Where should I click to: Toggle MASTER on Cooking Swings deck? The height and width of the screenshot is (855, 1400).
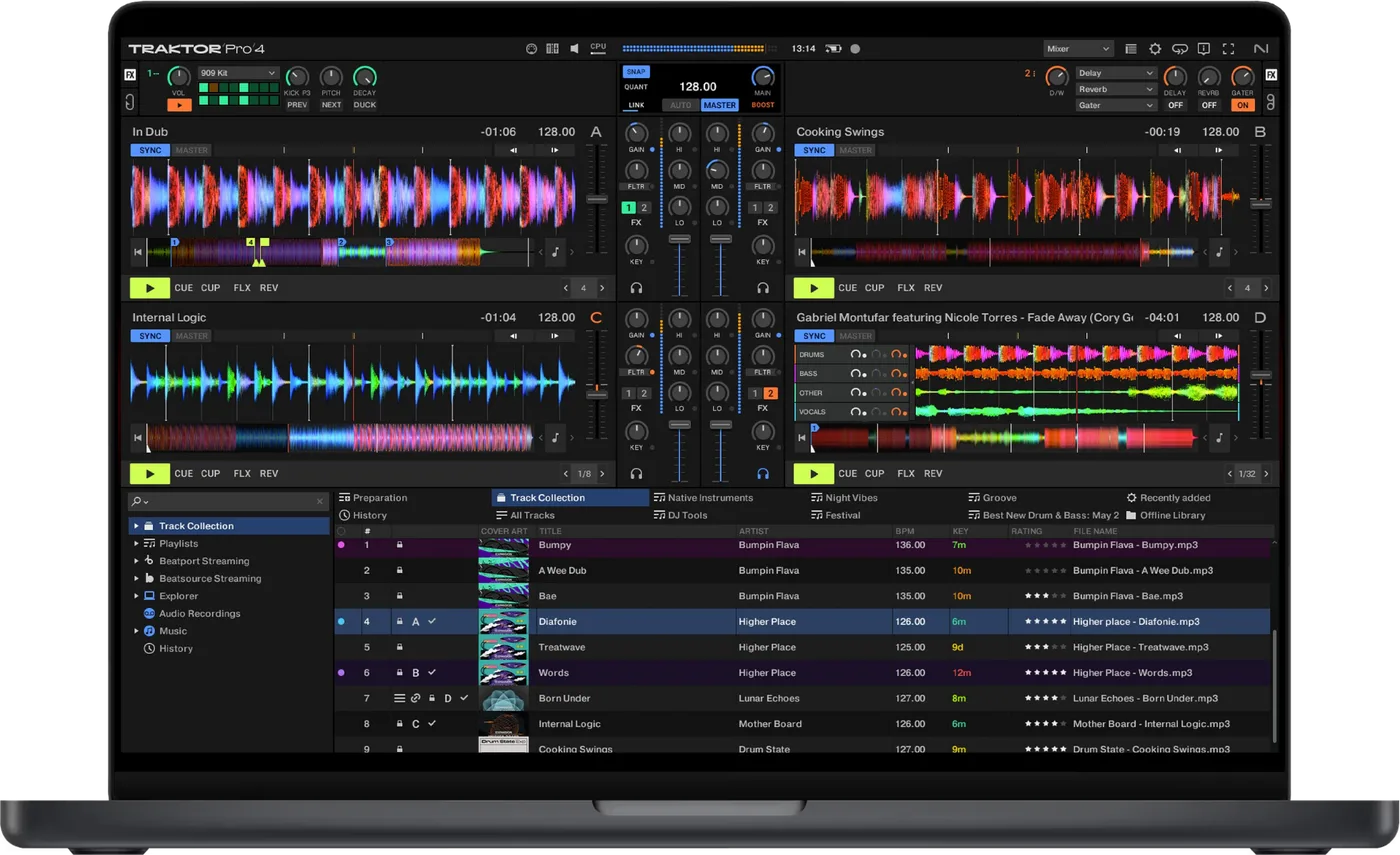pyautogui.click(x=855, y=150)
